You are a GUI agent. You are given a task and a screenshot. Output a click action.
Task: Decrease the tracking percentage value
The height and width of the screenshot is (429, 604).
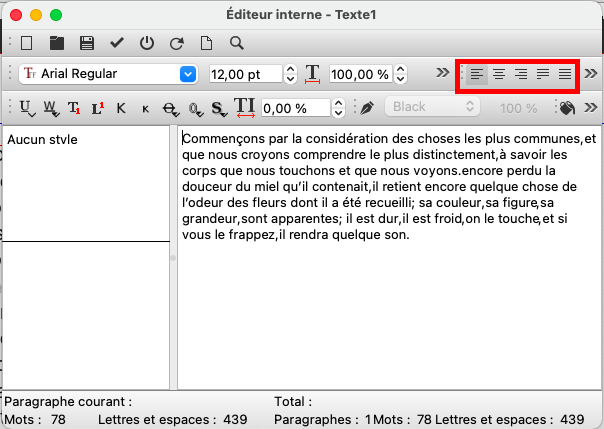[338, 113]
